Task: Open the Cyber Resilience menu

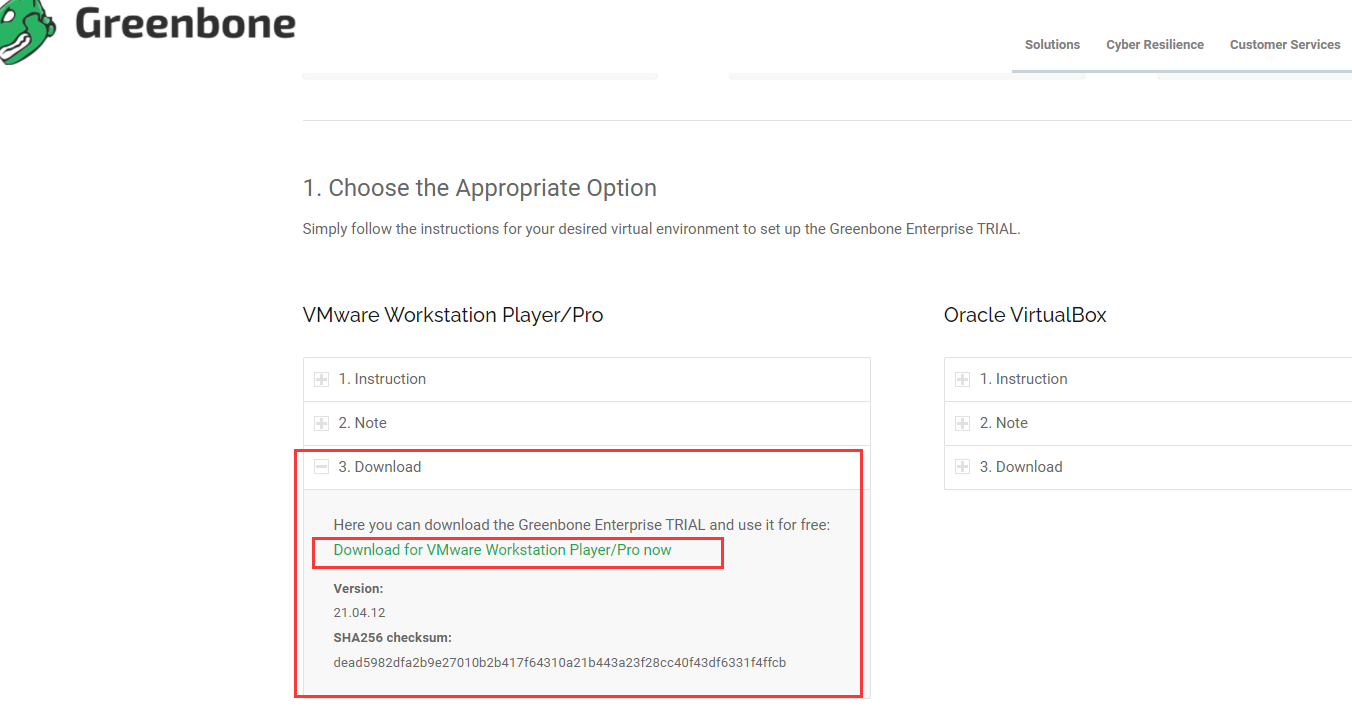Action: (1155, 45)
